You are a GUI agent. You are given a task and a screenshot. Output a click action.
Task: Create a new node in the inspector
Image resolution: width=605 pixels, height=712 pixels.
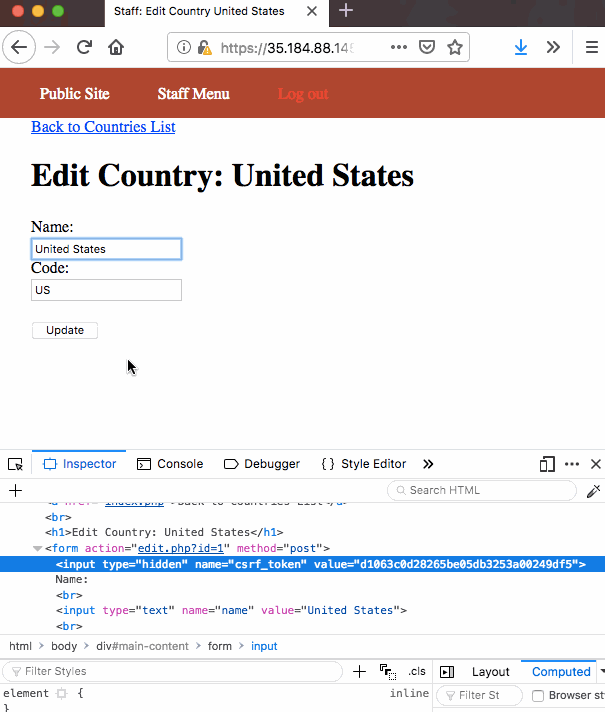point(15,490)
